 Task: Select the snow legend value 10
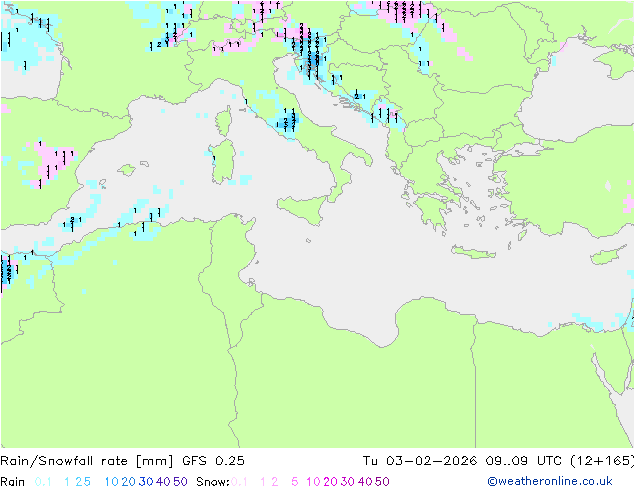(313, 482)
